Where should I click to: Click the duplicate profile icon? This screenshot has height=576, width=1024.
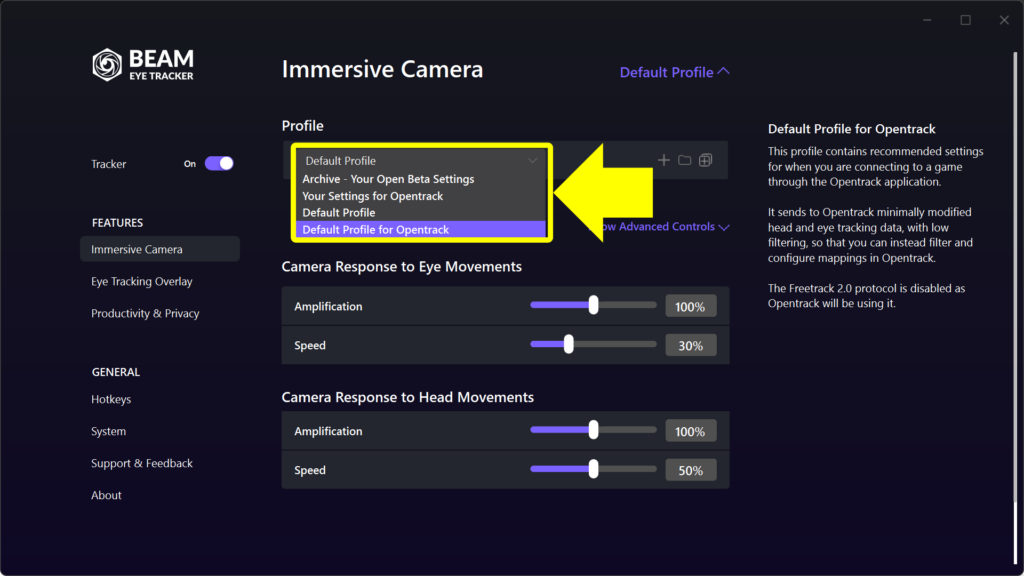(705, 160)
